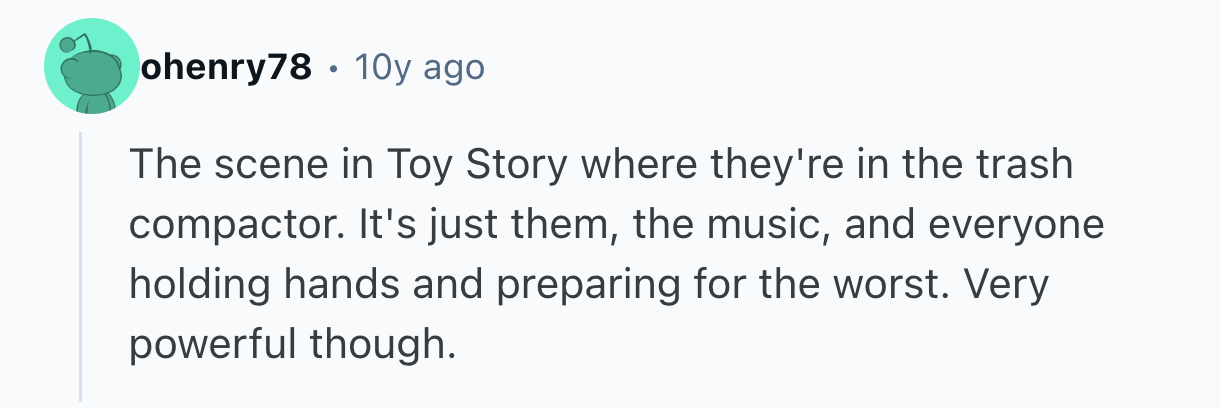Click the dot separator before the timestamp
The image size is (1220, 408).
coord(331,69)
